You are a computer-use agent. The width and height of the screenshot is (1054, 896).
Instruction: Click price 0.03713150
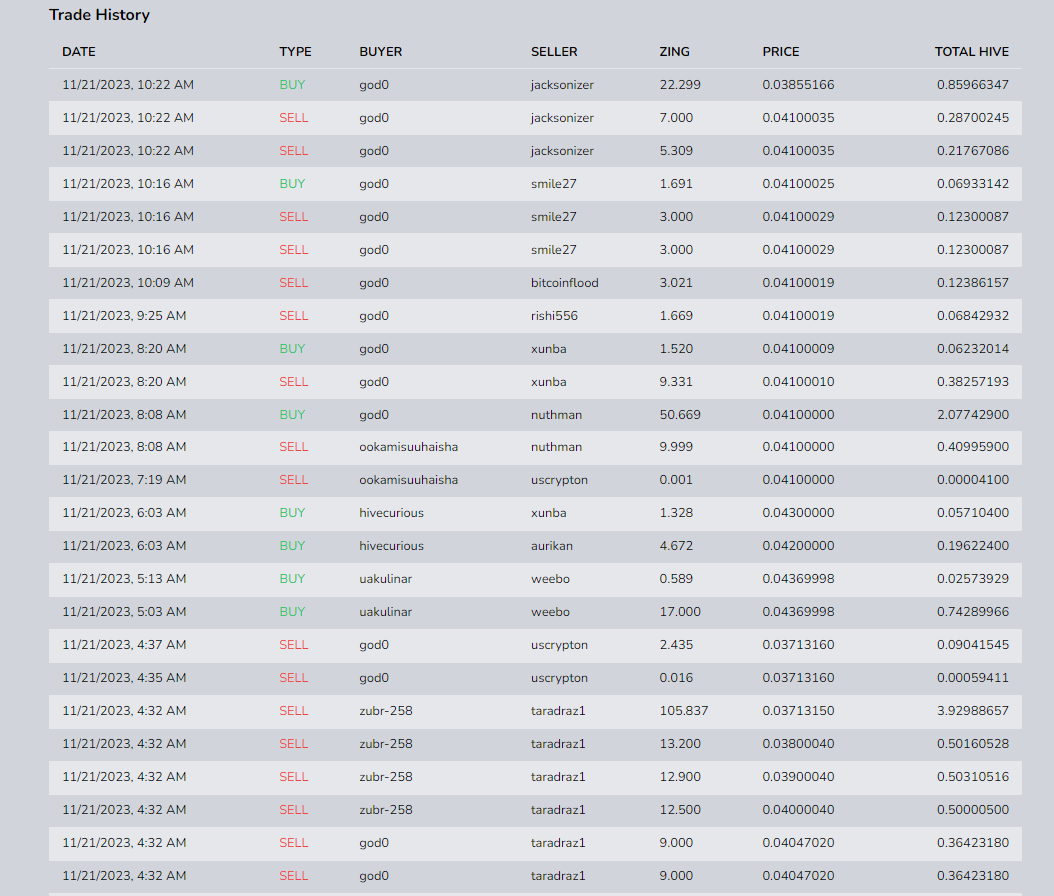[x=798, y=710]
